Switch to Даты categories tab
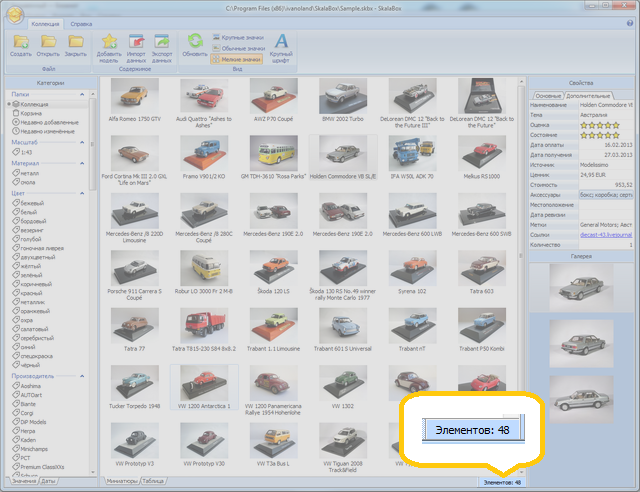 point(48,481)
